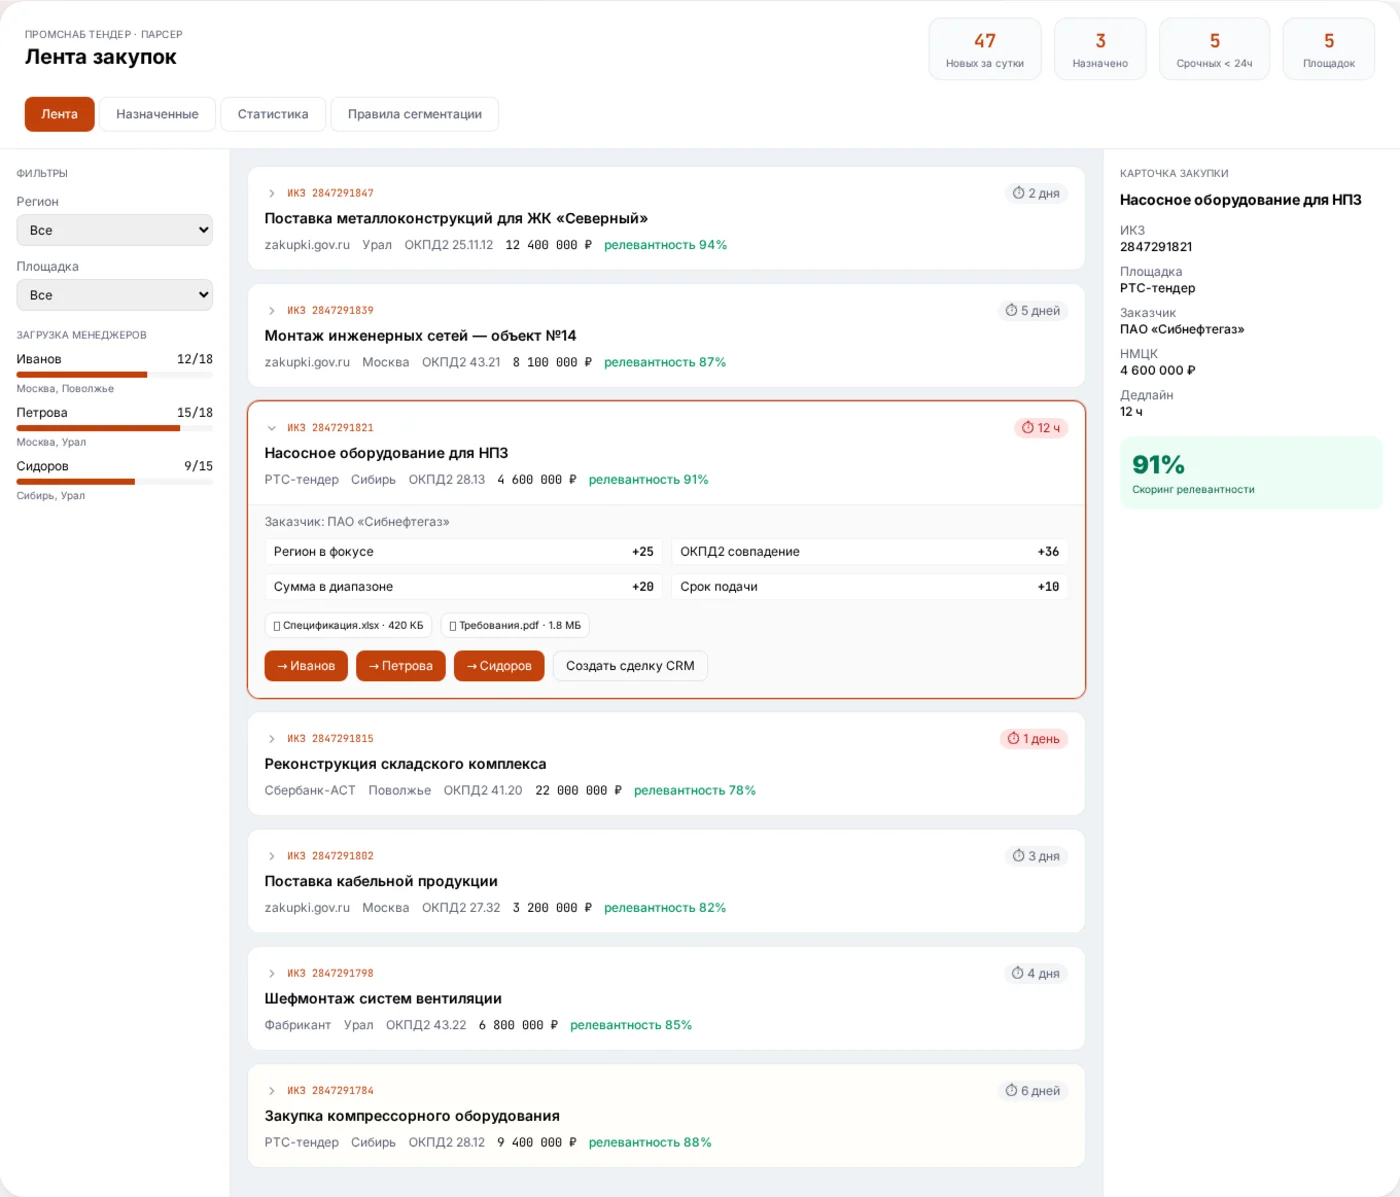This screenshot has height=1197, width=1400.
Task: Open the Назначенные tab
Action: pos(157,114)
